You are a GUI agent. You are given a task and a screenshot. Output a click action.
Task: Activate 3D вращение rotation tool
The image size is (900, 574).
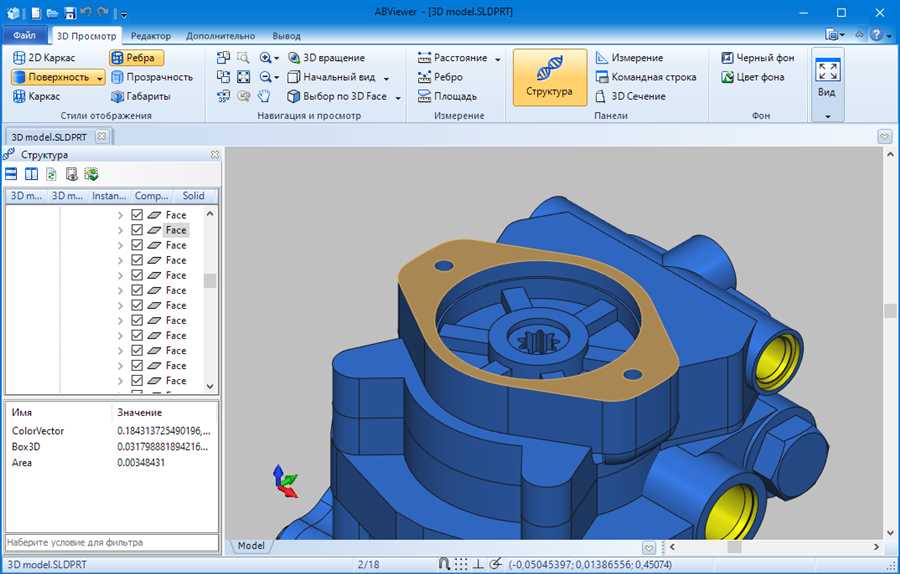coord(326,58)
